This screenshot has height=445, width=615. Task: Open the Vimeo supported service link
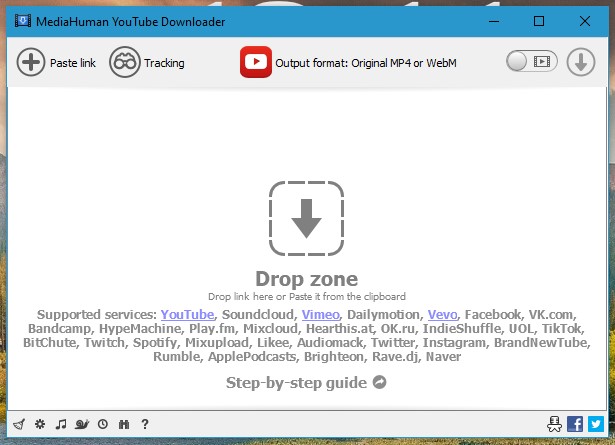click(320, 314)
